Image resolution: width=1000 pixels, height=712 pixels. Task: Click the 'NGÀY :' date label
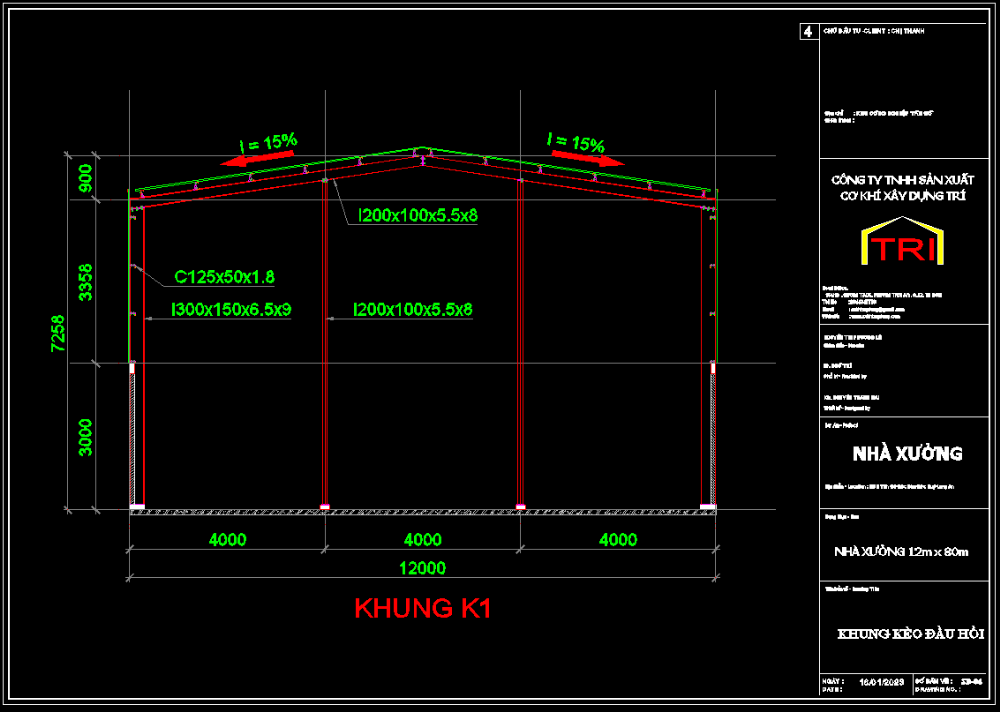[x=834, y=681]
